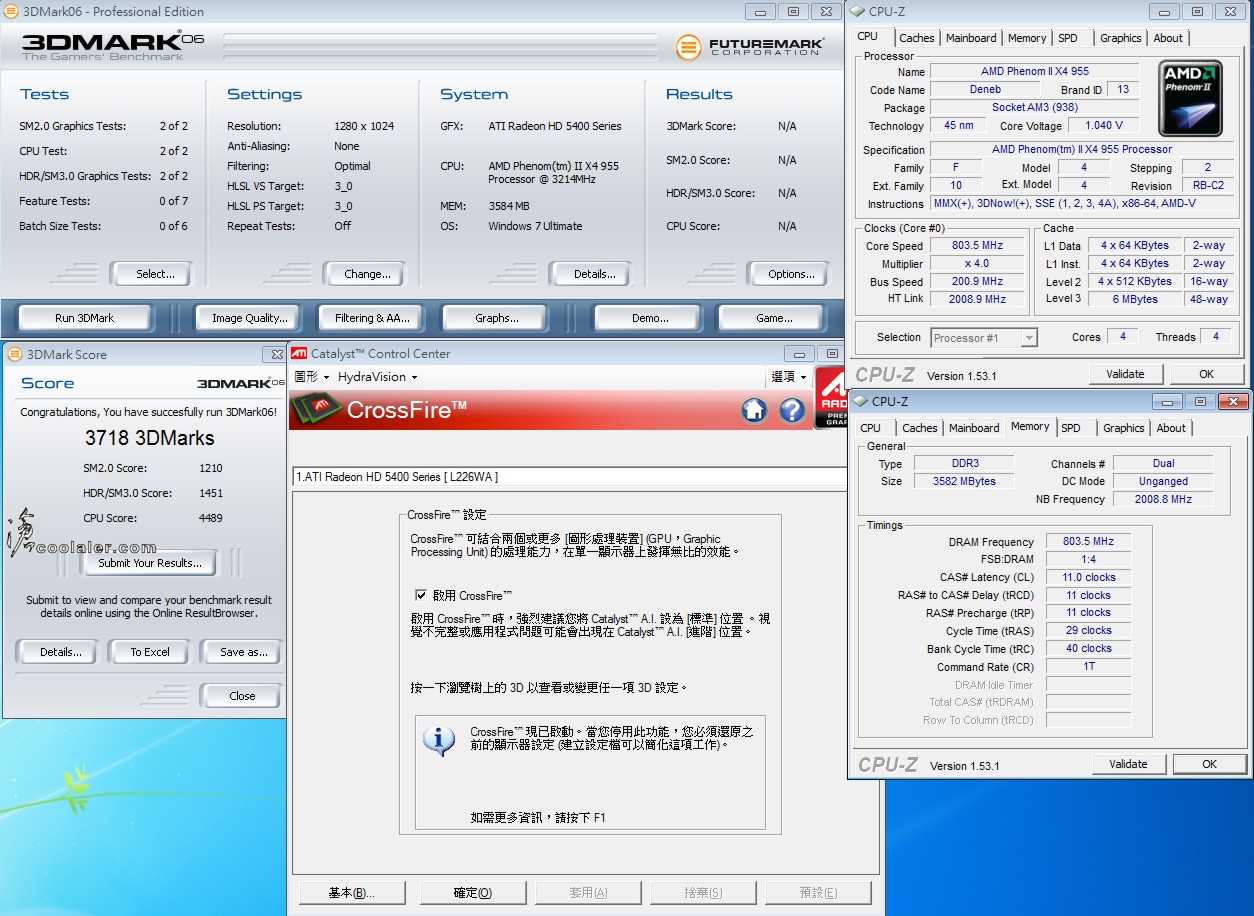Click the Command Rate value 1T
The image size is (1254, 916).
[x=1088, y=667]
